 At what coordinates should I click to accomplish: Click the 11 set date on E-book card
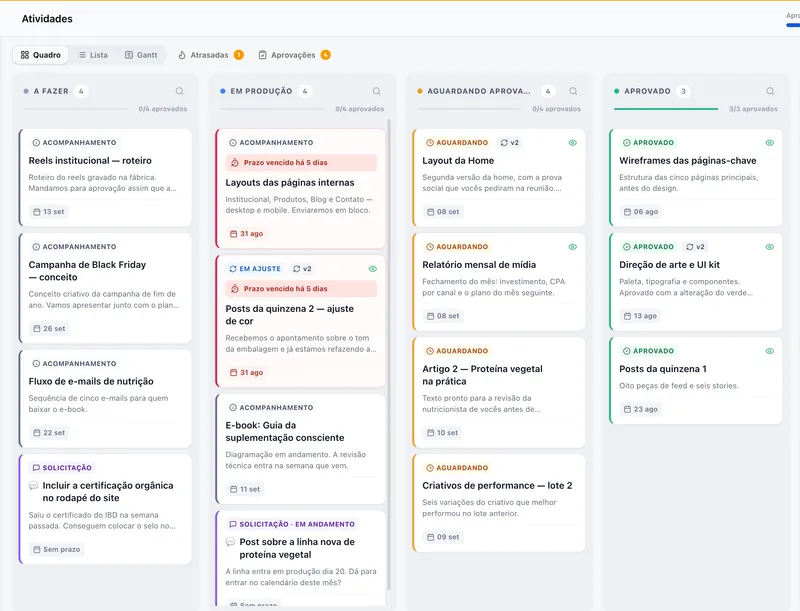(x=245, y=489)
